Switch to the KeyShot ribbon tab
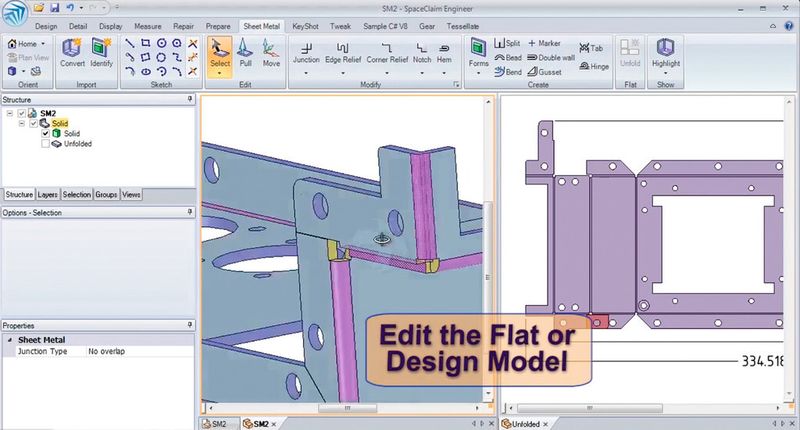Screen dimensions: 800x430 click(305, 26)
